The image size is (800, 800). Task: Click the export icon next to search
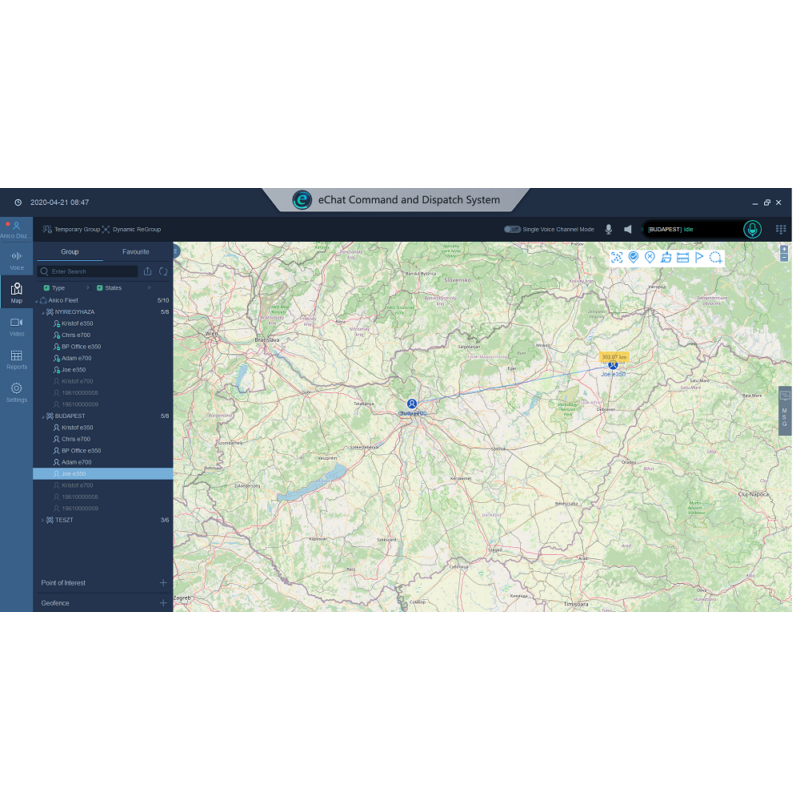(x=148, y=271)
